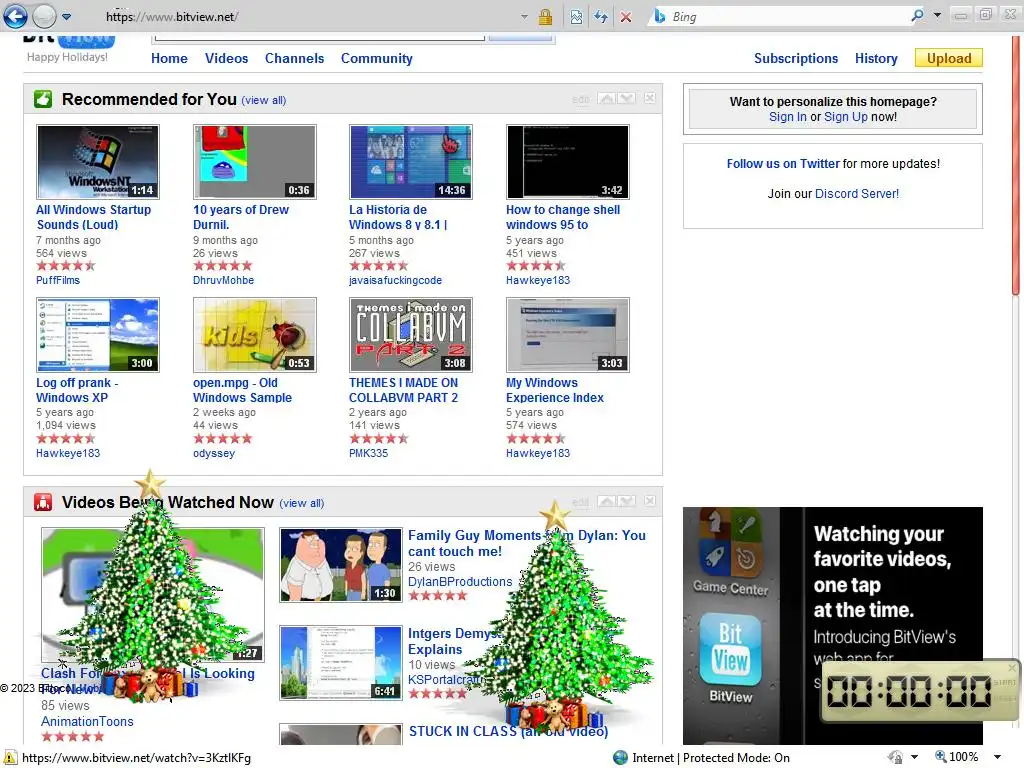
Task: Open the Intgers Demystified video thumbnail
Action: coord(341,663)
